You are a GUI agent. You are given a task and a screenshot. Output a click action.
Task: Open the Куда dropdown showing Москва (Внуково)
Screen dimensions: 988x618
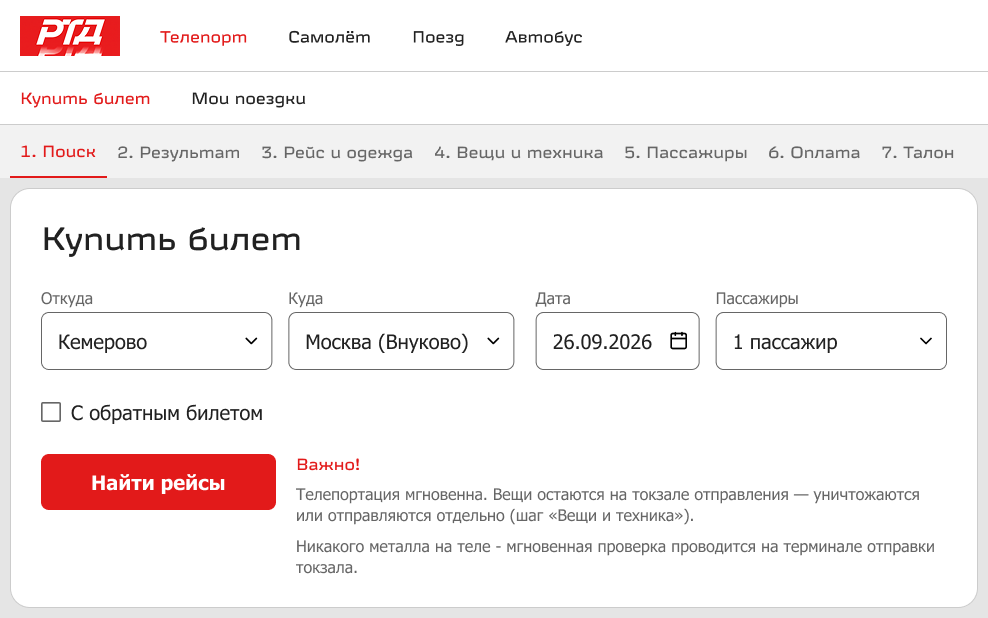401,341
